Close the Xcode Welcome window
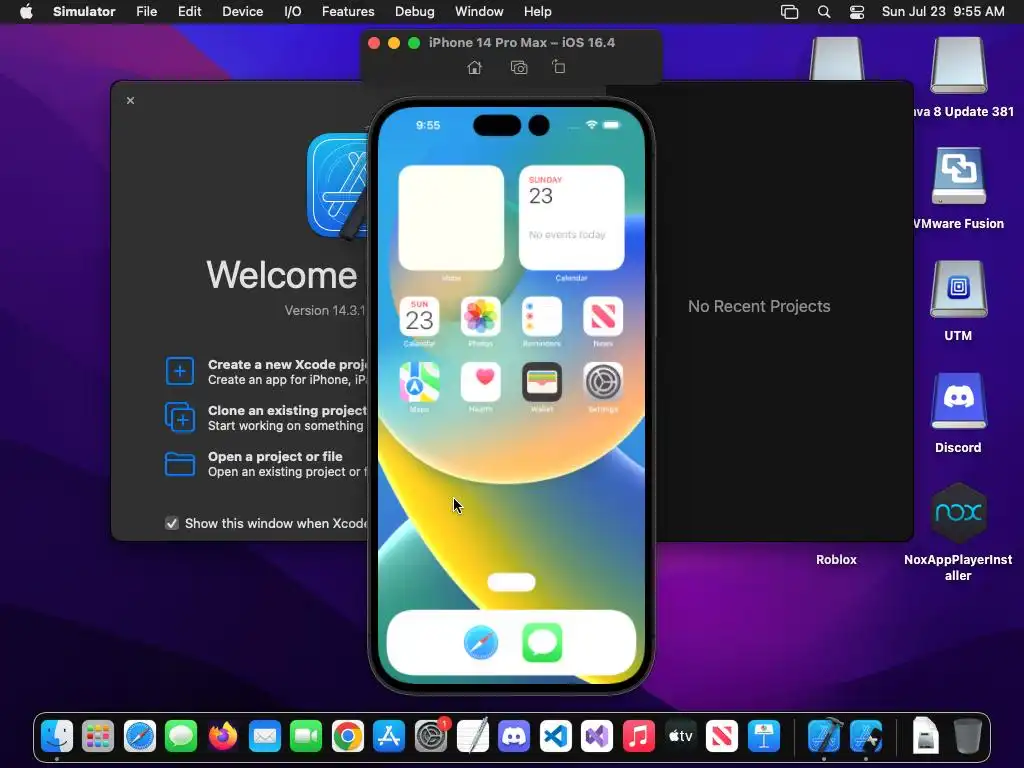The width and height of the screenshot is (1024, 768). pyautogui.click(x=131, y=101)
